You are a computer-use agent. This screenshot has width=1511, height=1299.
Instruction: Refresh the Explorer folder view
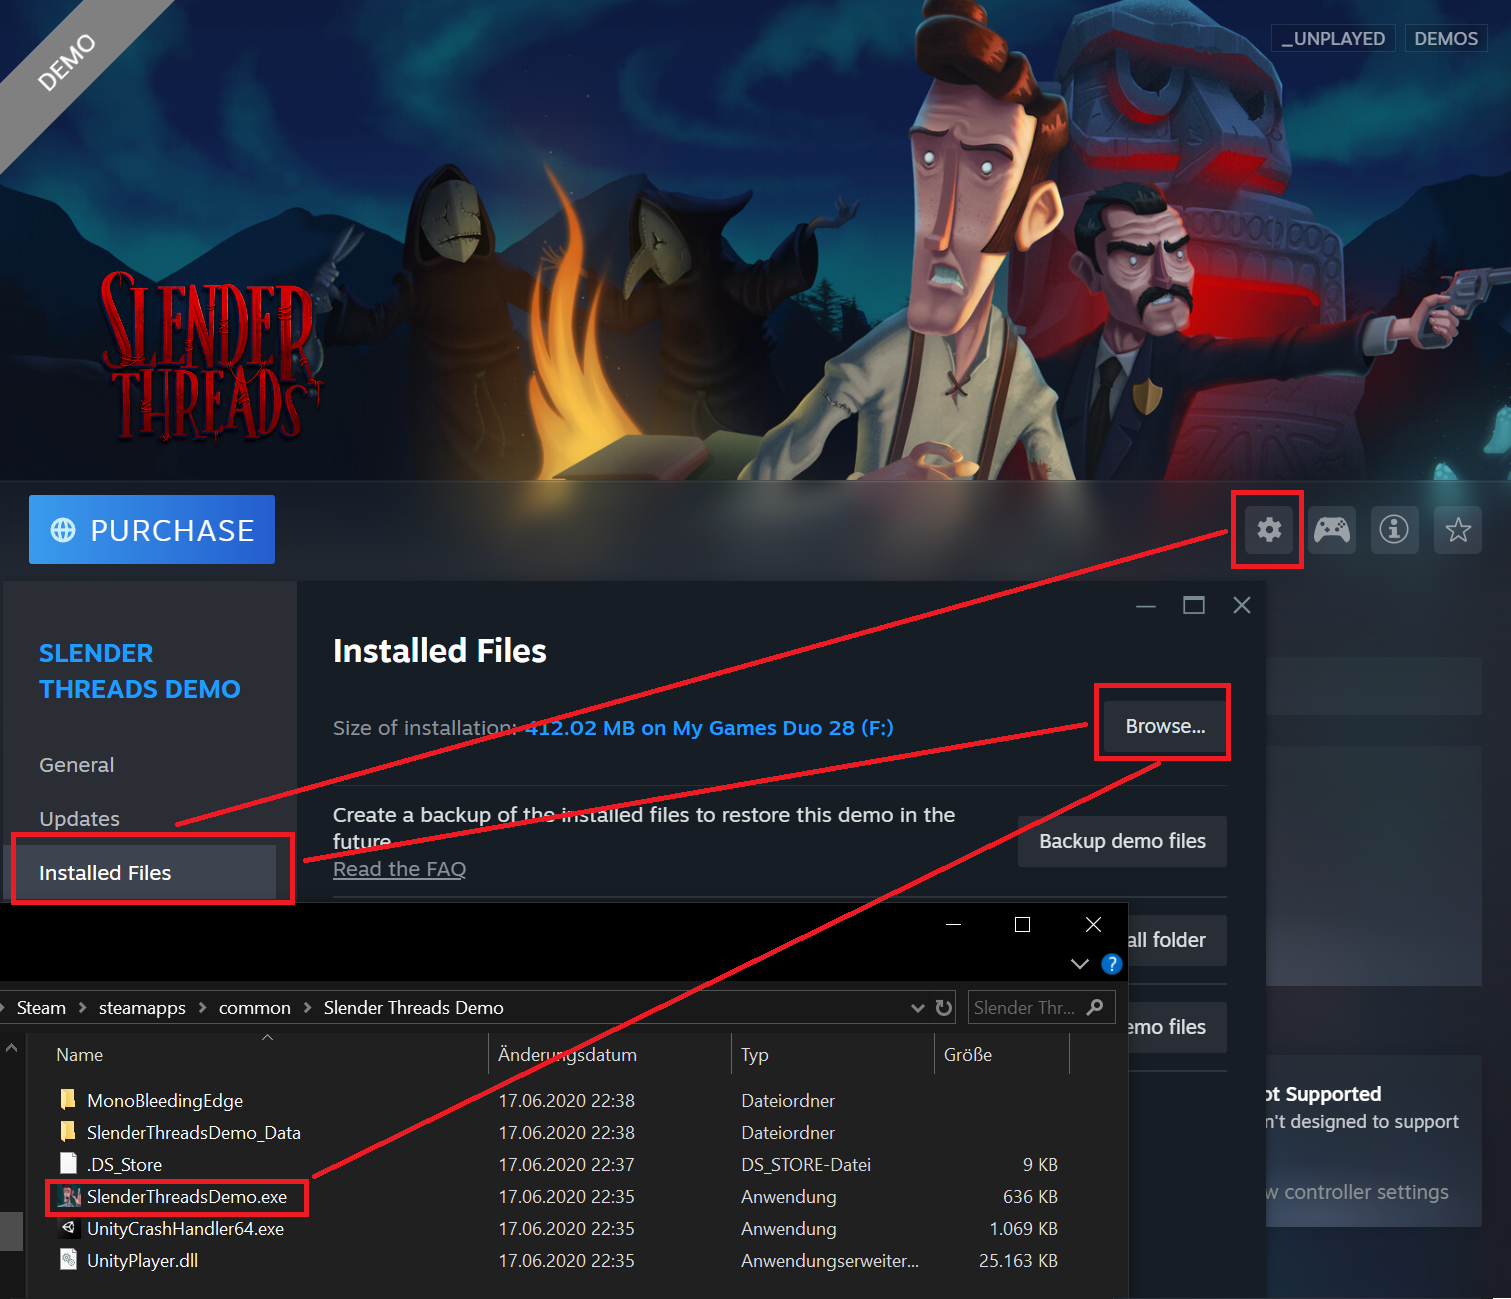tap(944, 1008)
